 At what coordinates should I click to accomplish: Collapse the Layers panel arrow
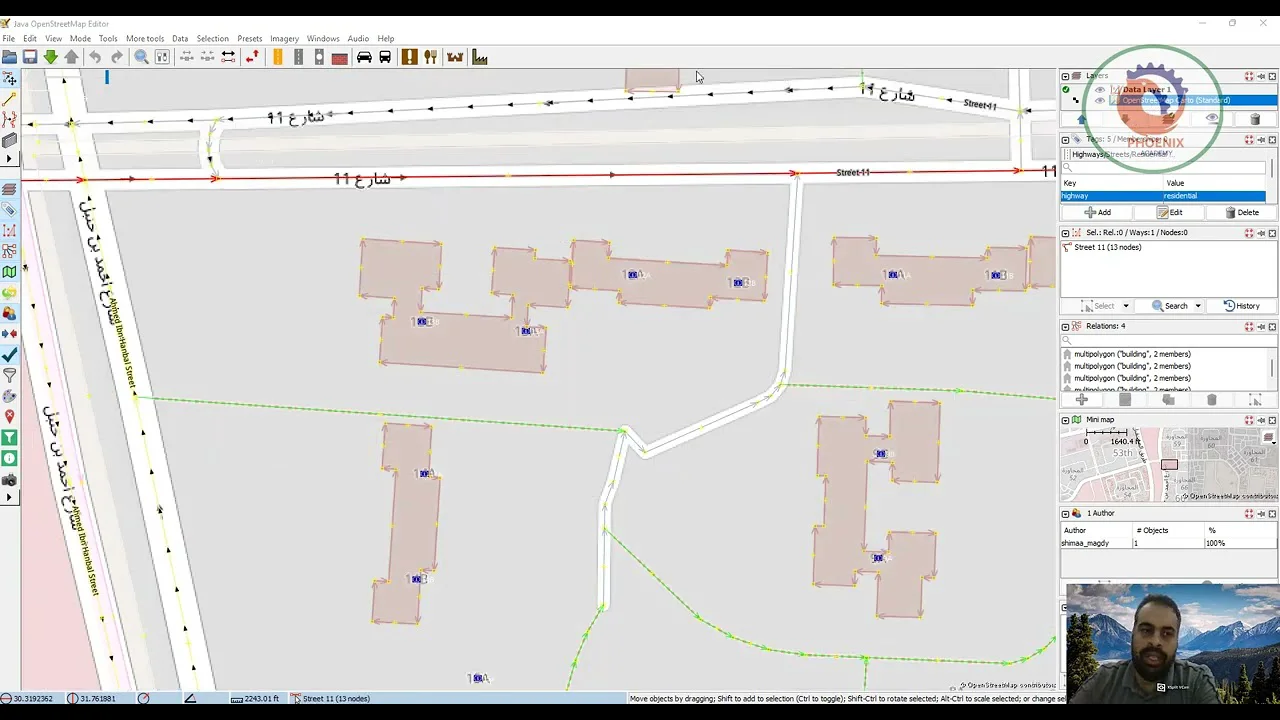tap(1065, 76)
